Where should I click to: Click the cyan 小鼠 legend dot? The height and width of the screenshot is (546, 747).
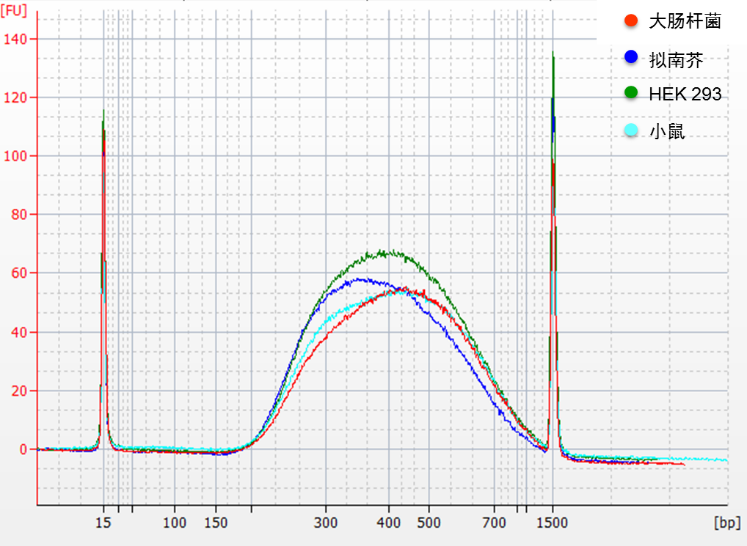(630, 130)
